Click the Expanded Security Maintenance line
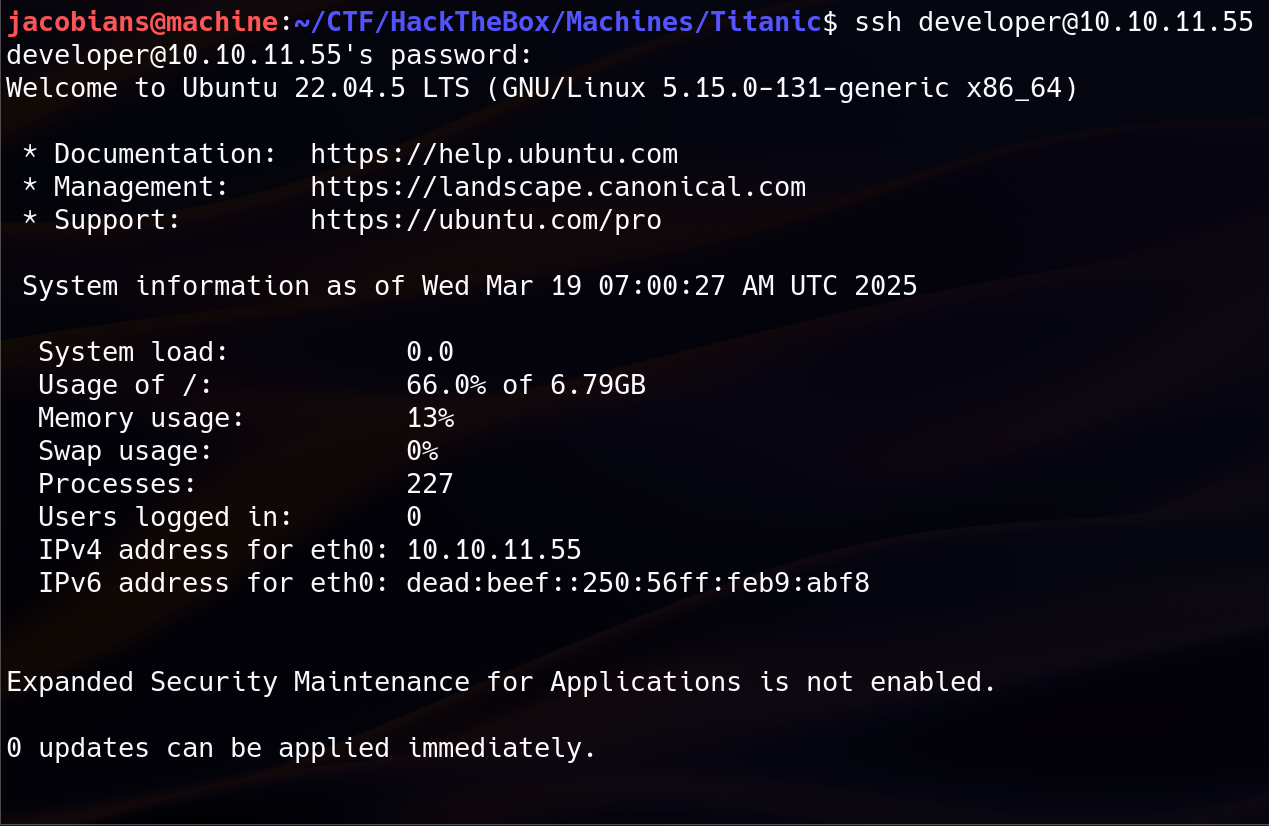The height and width of the screenshot is (826, 1269). tap(502, 682)
